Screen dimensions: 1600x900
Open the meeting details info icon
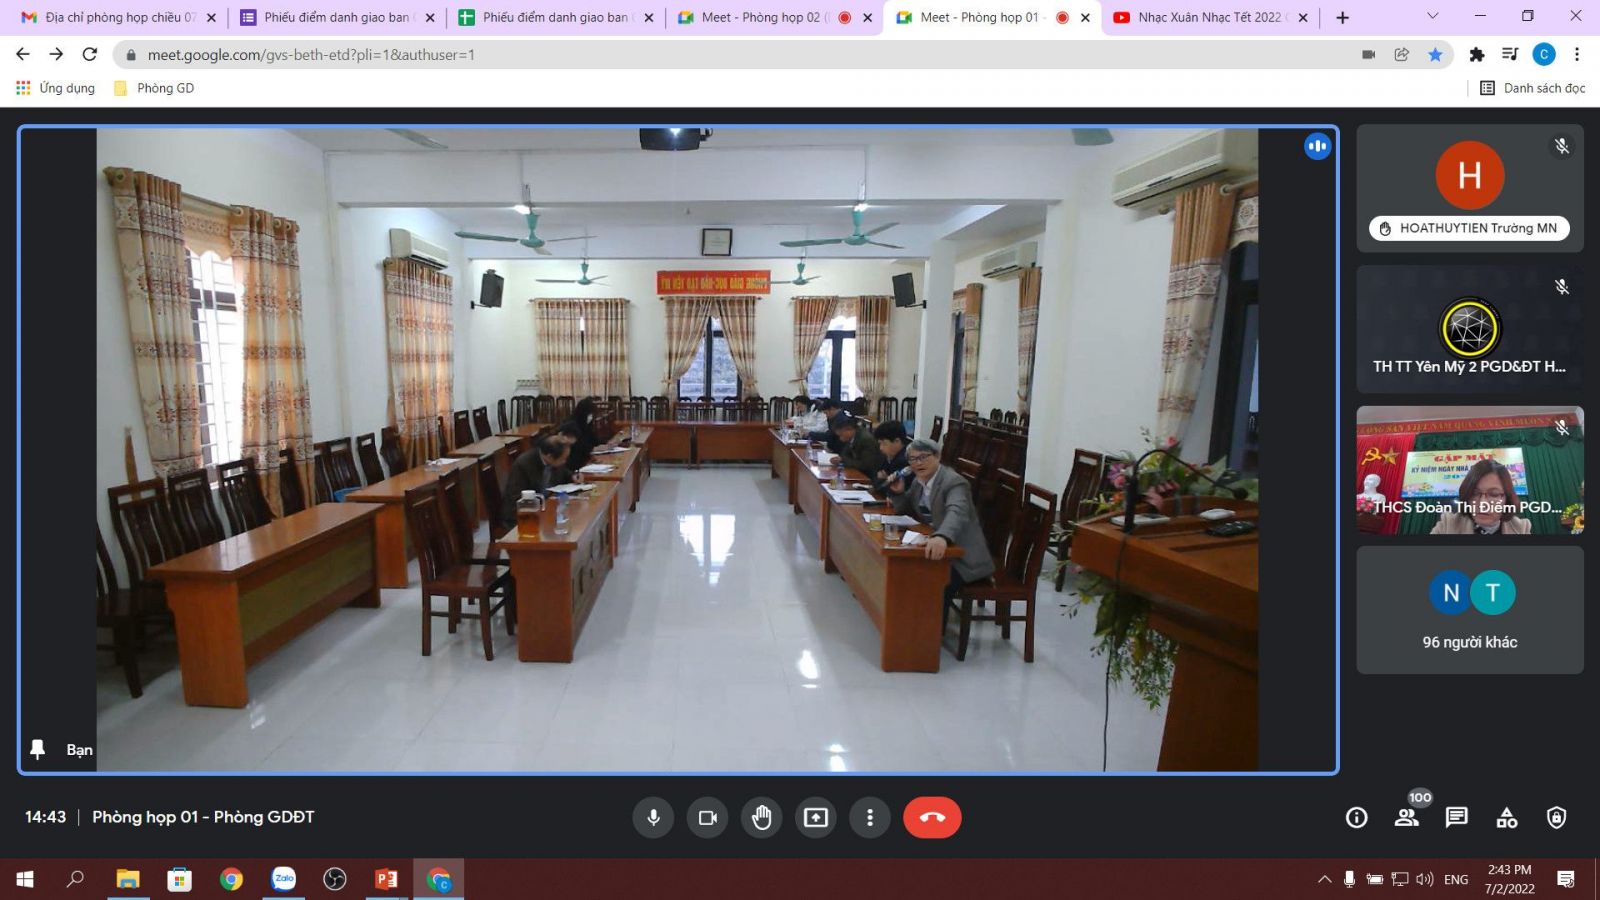(x=1356, y=818)
